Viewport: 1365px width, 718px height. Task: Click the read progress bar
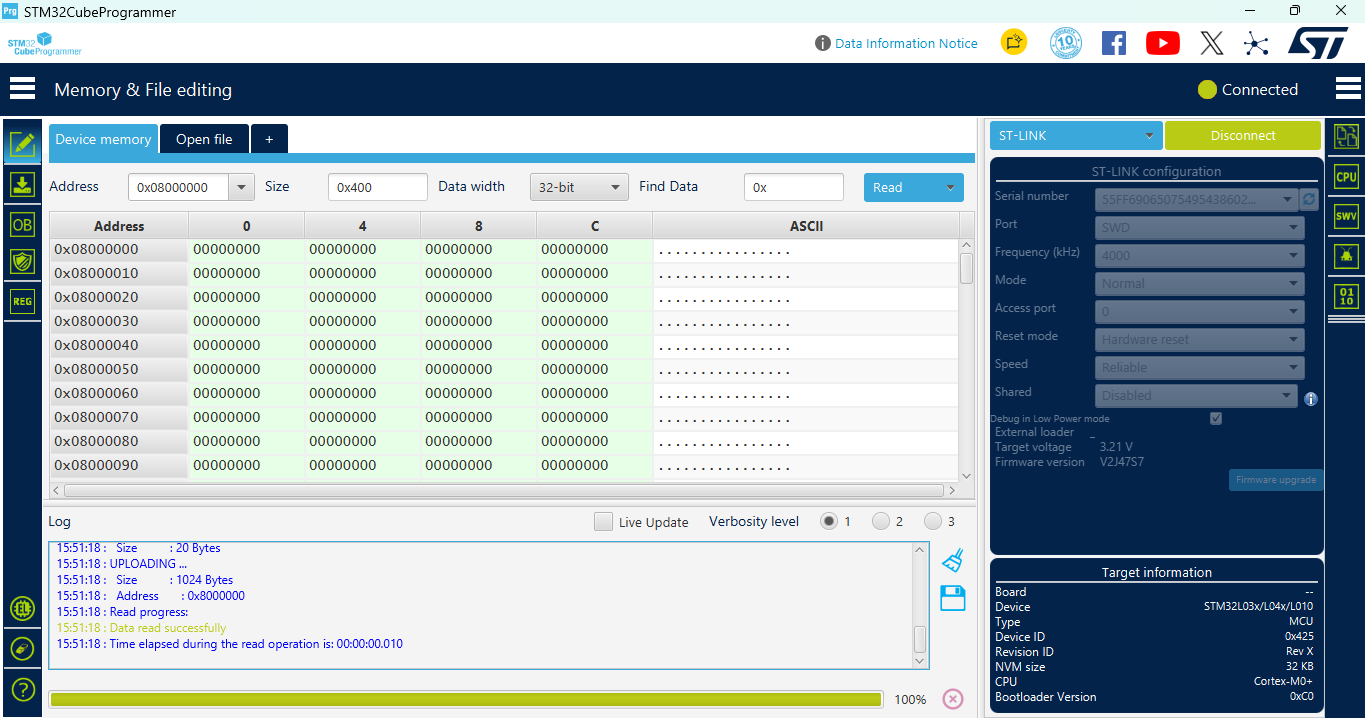[x=466, y=699]
